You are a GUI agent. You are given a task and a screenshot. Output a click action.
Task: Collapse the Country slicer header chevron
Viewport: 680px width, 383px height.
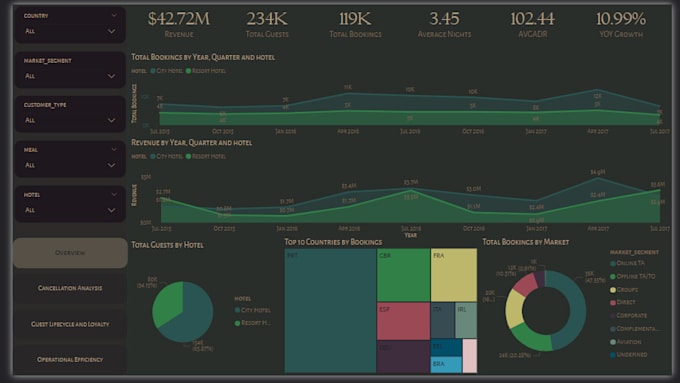(114, 16)
